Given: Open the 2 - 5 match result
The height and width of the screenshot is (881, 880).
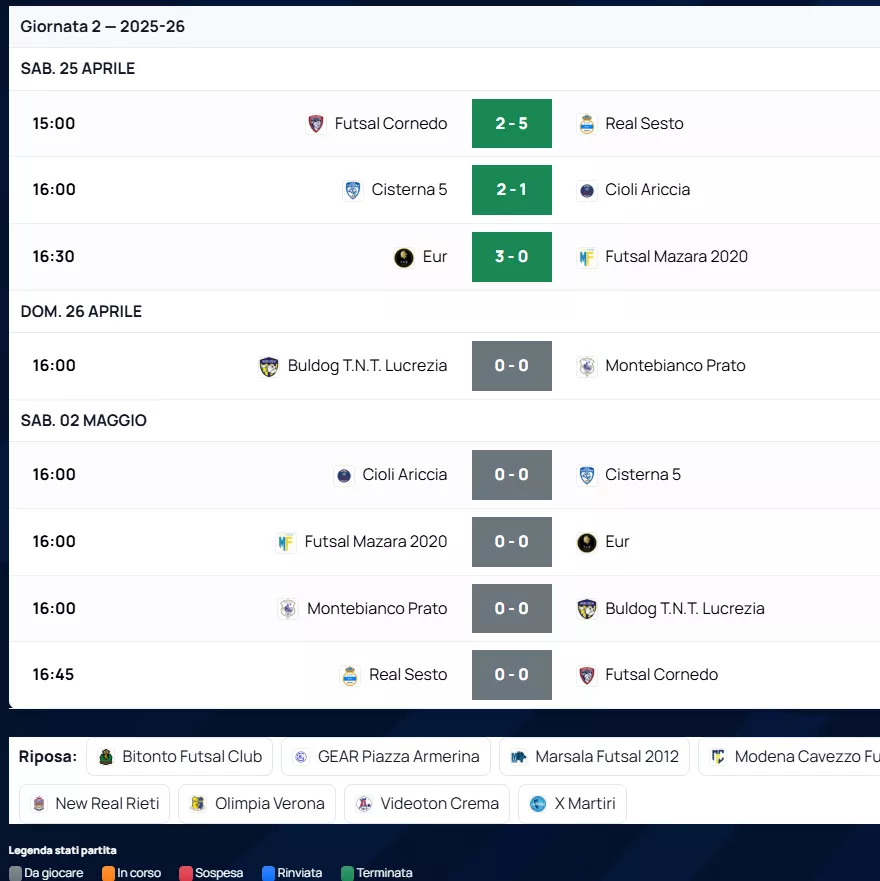Looking at the screenshot, I should [x=511, y=124].
